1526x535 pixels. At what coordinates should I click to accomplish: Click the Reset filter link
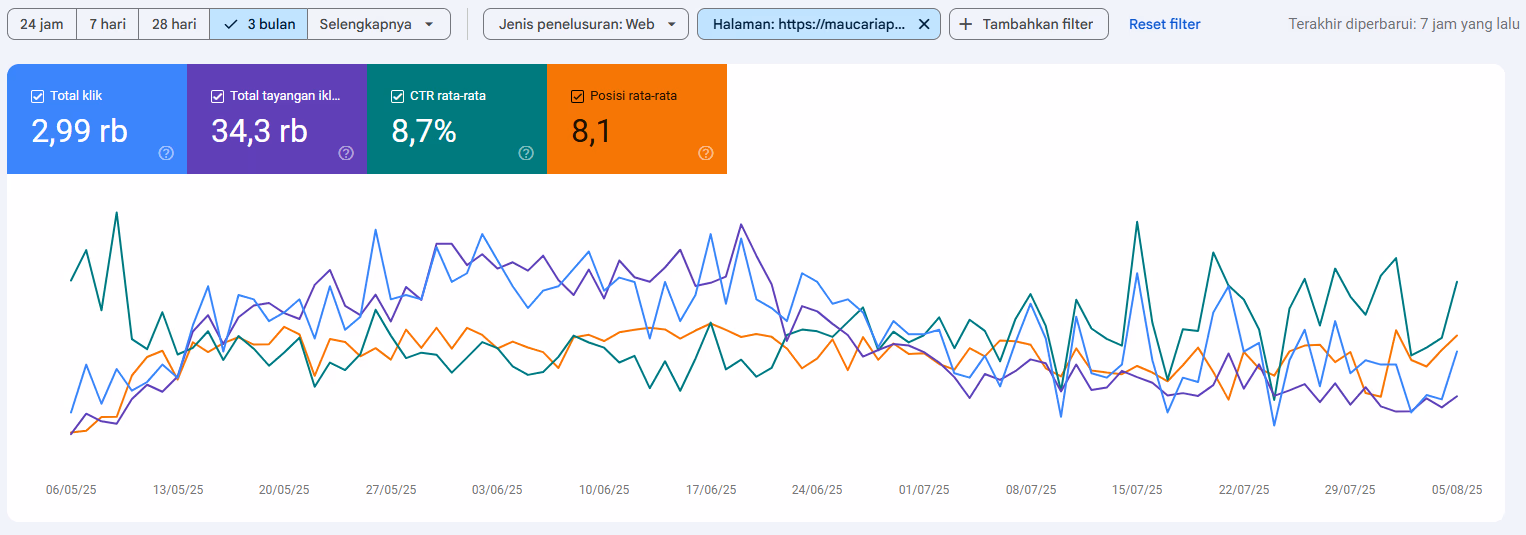[1165, 24]
